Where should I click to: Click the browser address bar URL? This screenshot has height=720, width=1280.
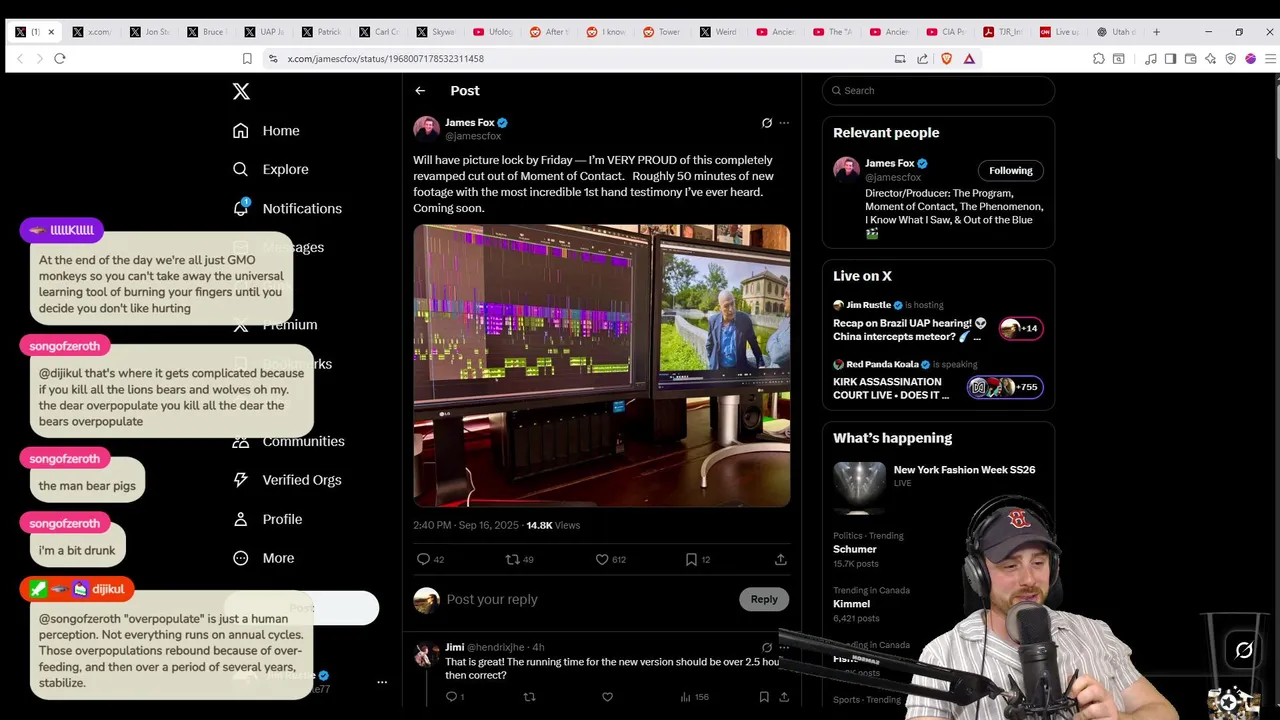(x=386, y=59)
